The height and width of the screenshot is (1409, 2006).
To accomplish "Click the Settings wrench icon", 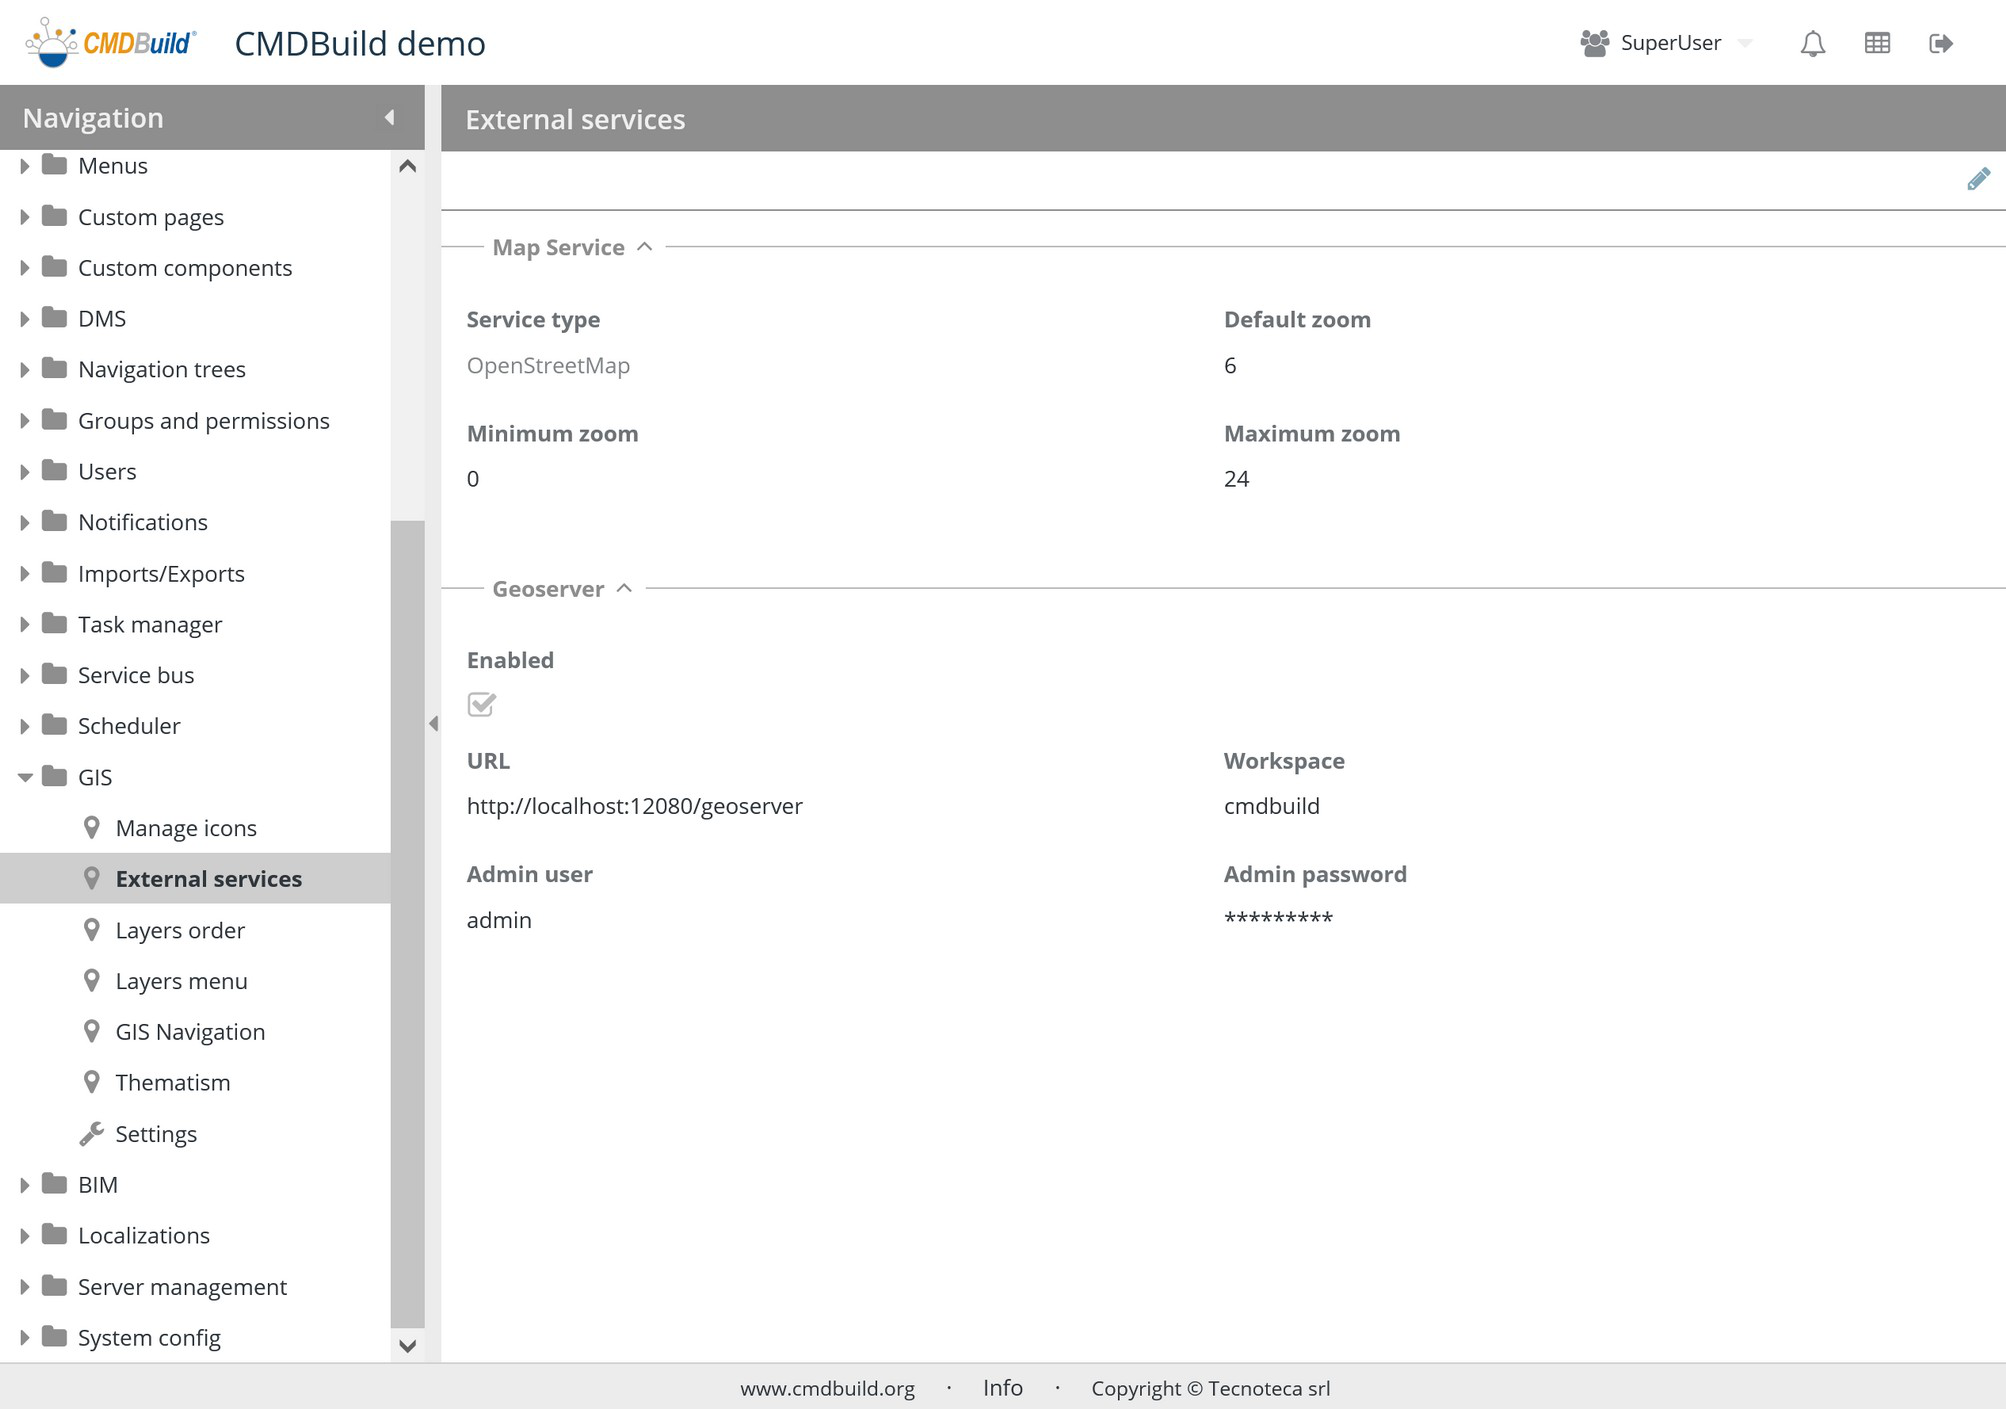I will [92, 1133].
